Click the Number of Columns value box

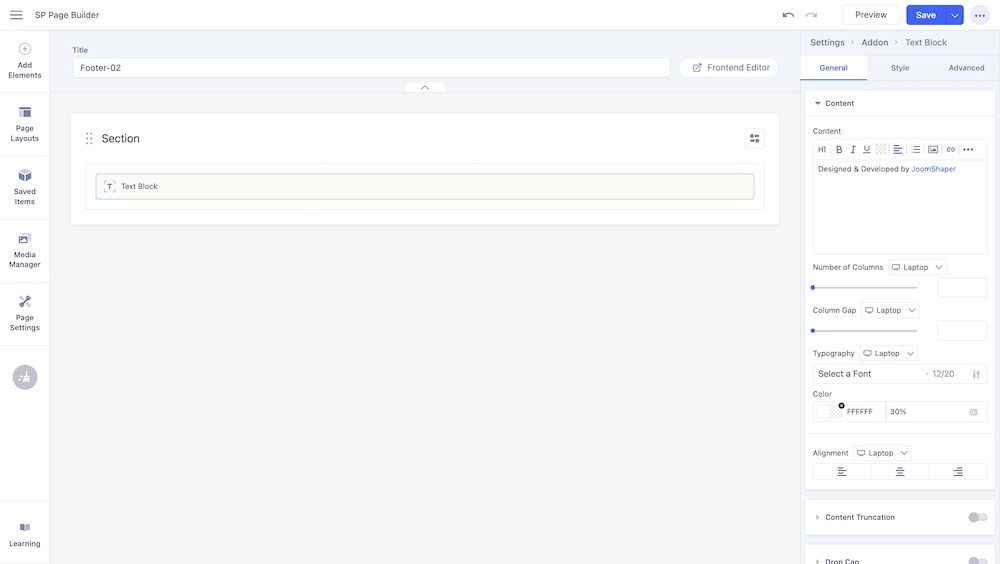pyautogui.click(x=962, y=288)
